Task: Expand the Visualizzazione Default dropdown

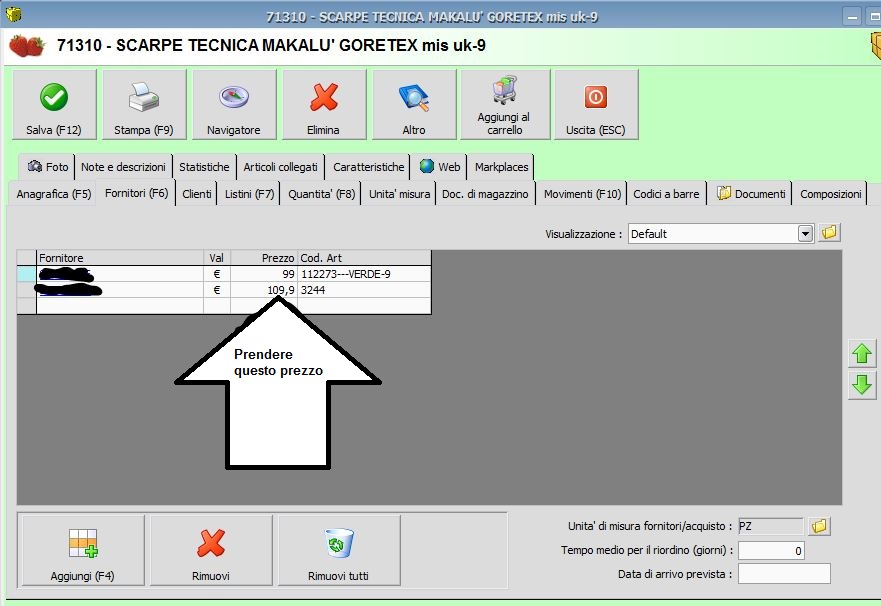Action: pos(805,234)
